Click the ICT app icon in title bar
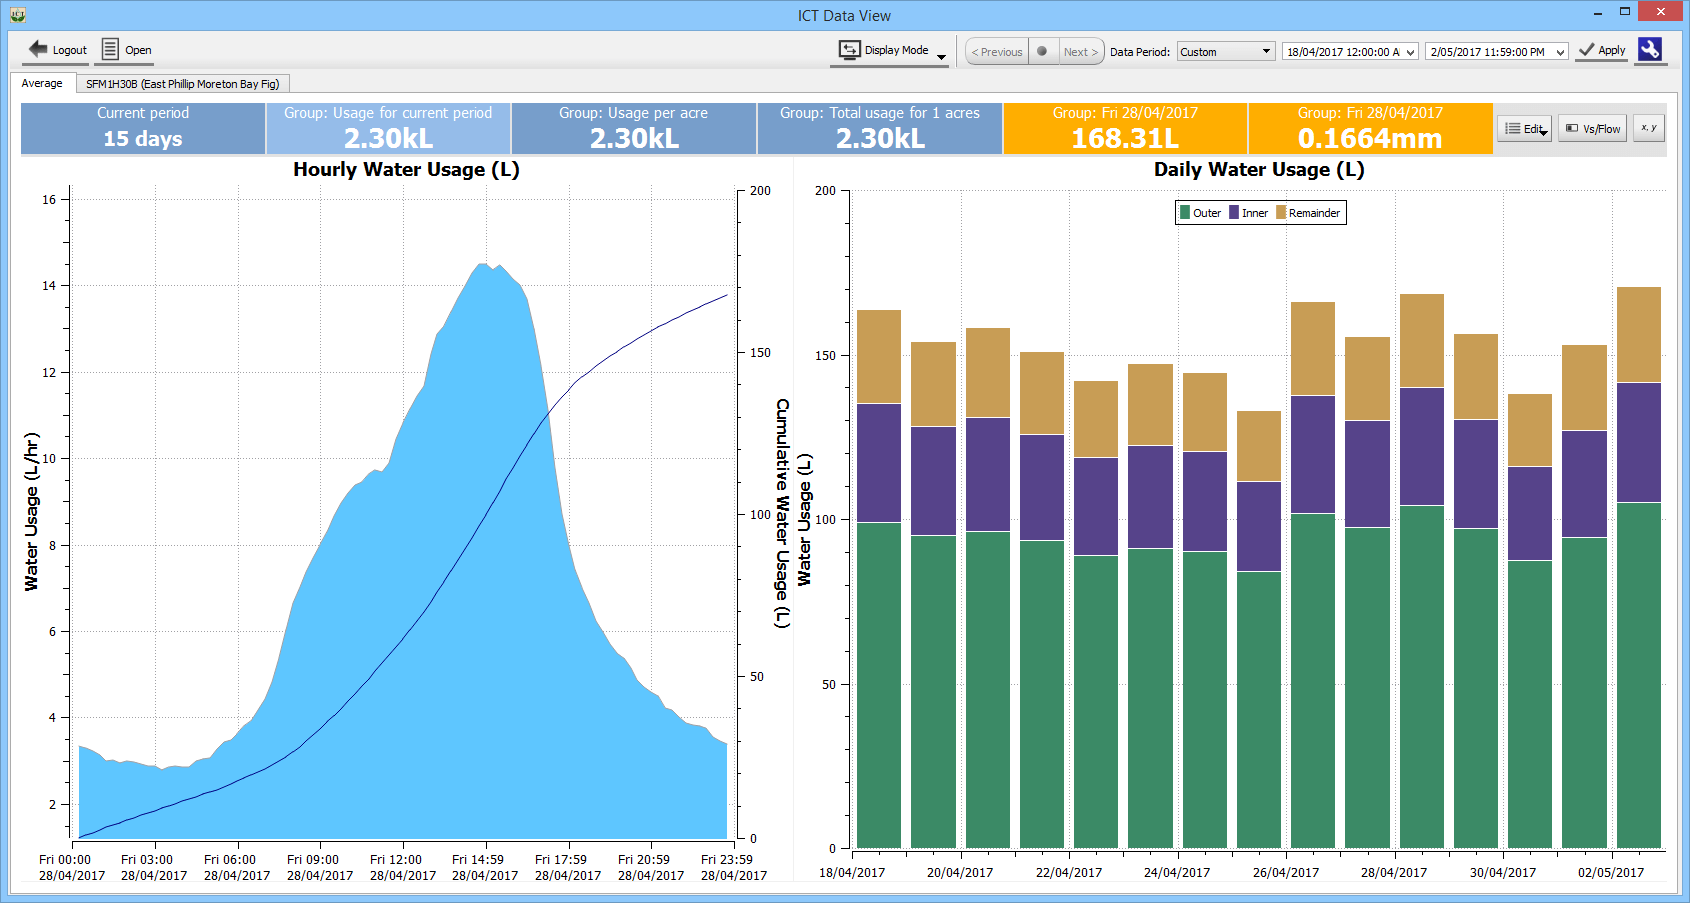The height and width of the screenshot is (903, 1690). (x=17, y=15)
